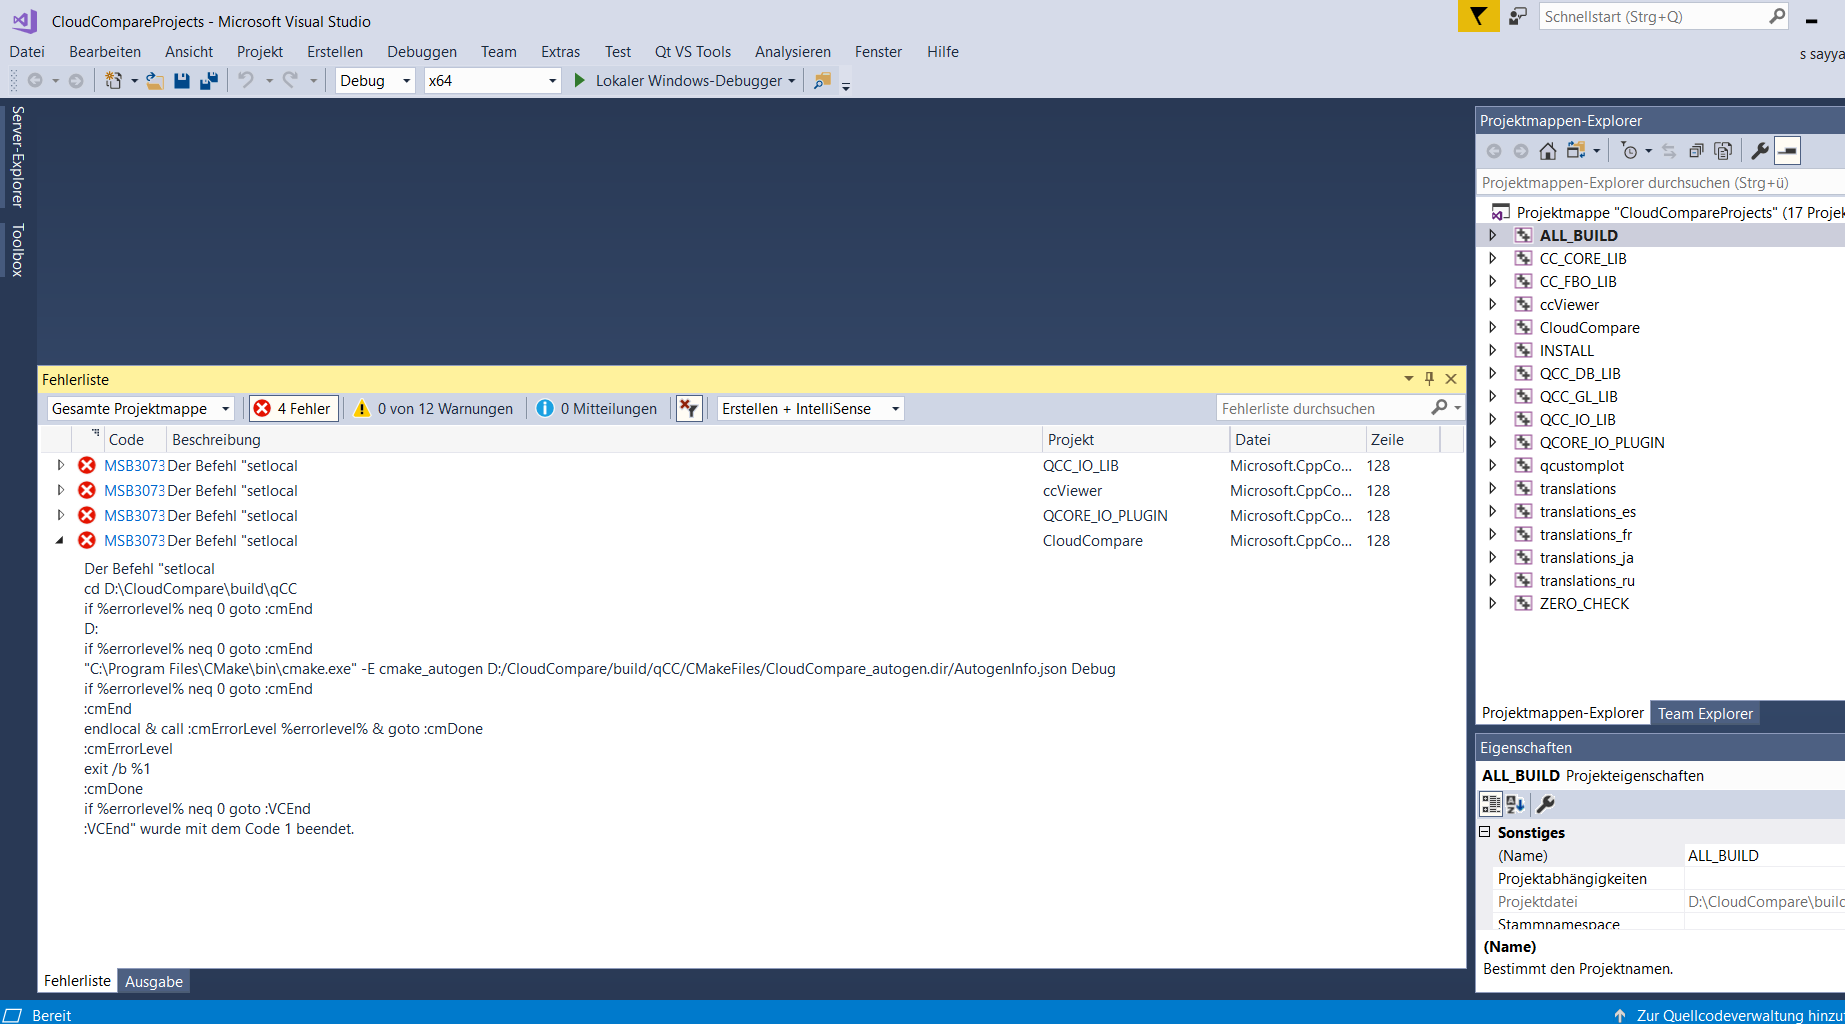This screenshot has height=1024, width=1845.
Task: Open the Gesamte Projektmappe scope dropdown
Action: click(141, 408)
